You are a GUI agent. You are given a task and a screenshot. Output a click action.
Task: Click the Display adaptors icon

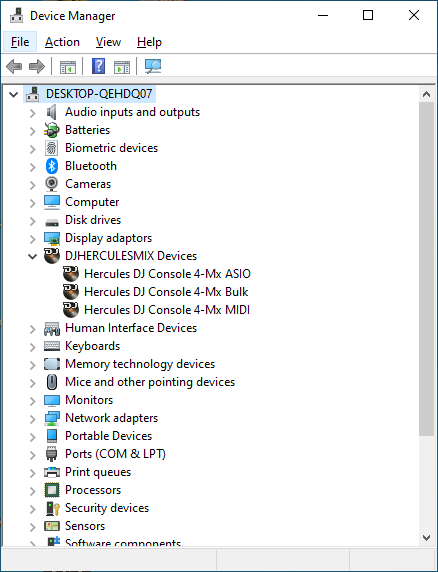coord(52,238)
